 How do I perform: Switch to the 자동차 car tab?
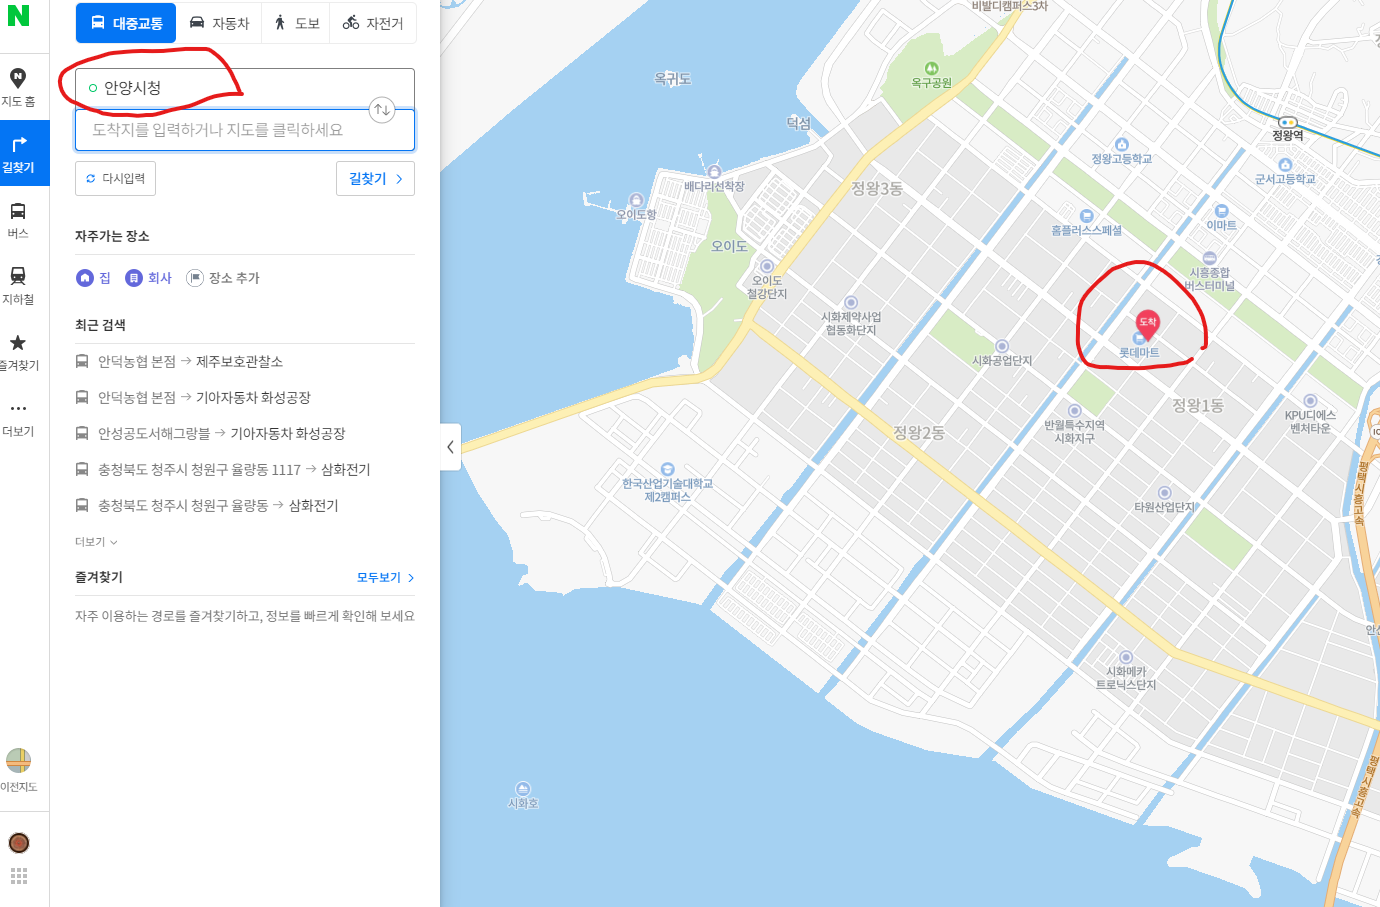[219, 23]
